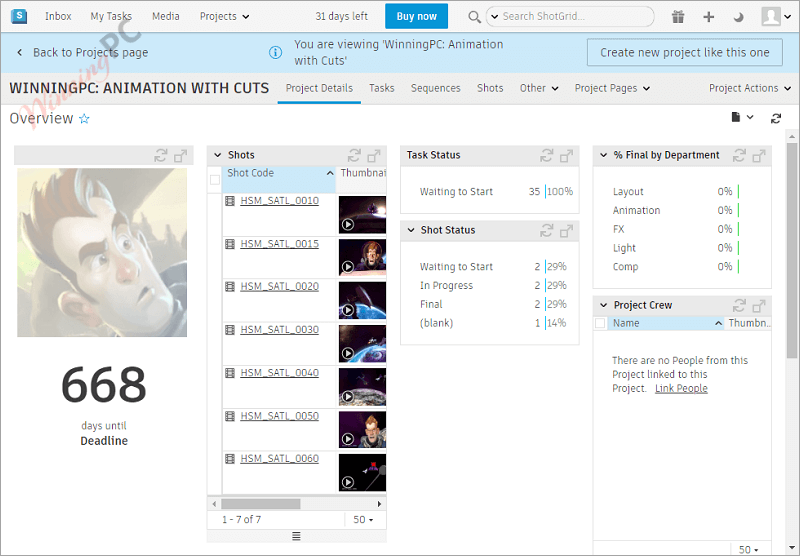The width and height of the screenshot is (800, 556).
Task: Toggle dark mode moon icon
Action: pos(738,17)
